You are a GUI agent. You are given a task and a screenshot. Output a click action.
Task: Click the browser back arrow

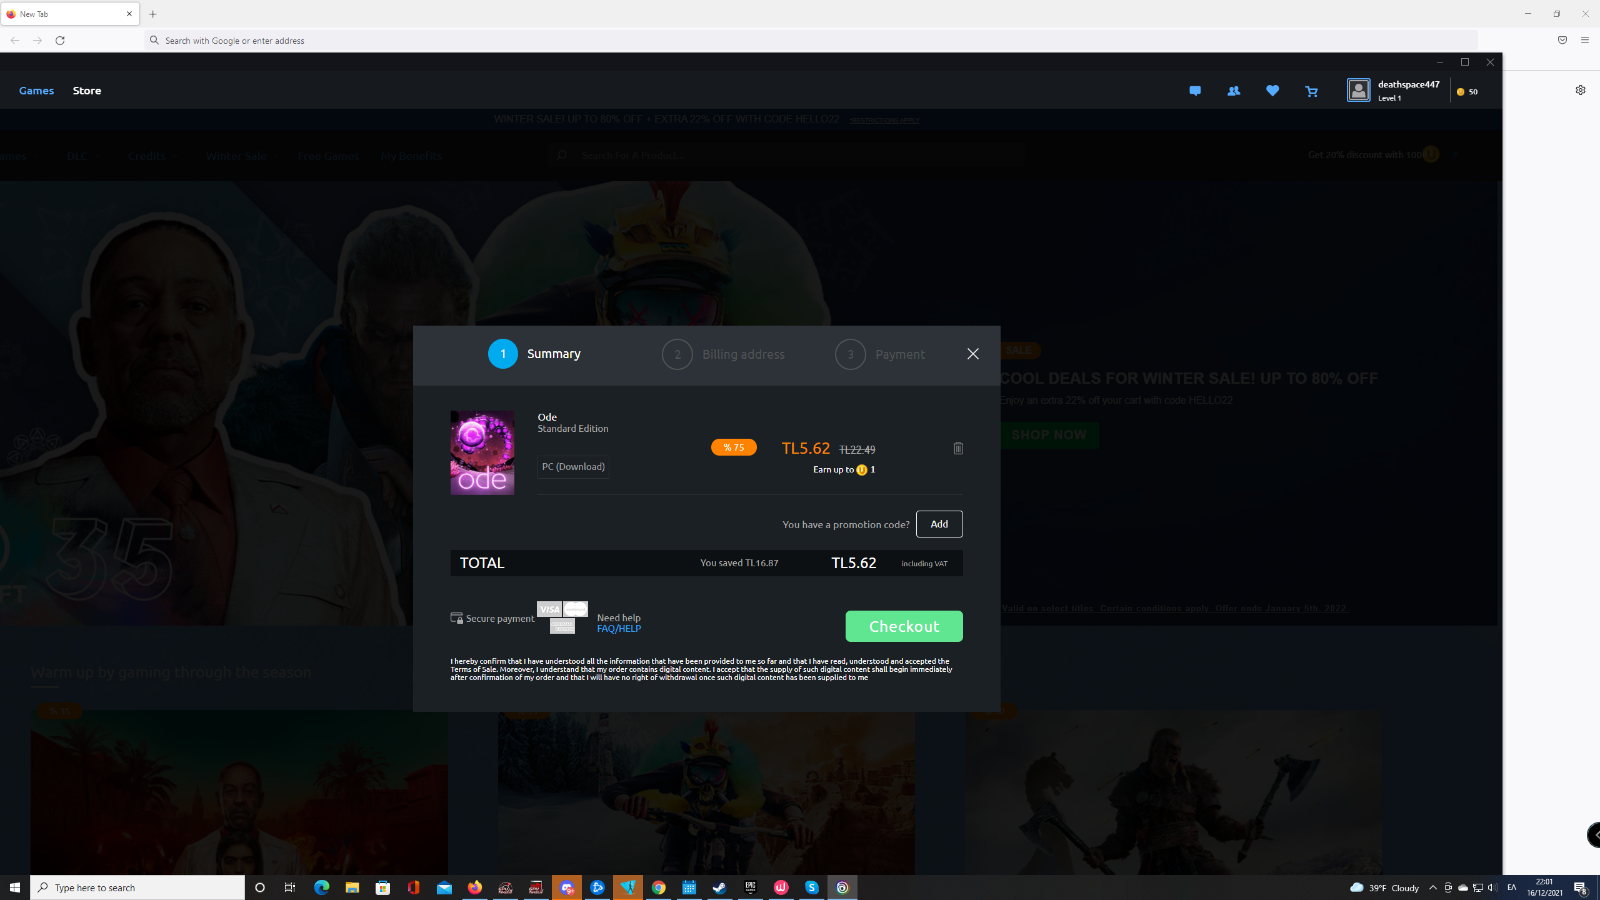pyautogui.click(x=15, y=40)
